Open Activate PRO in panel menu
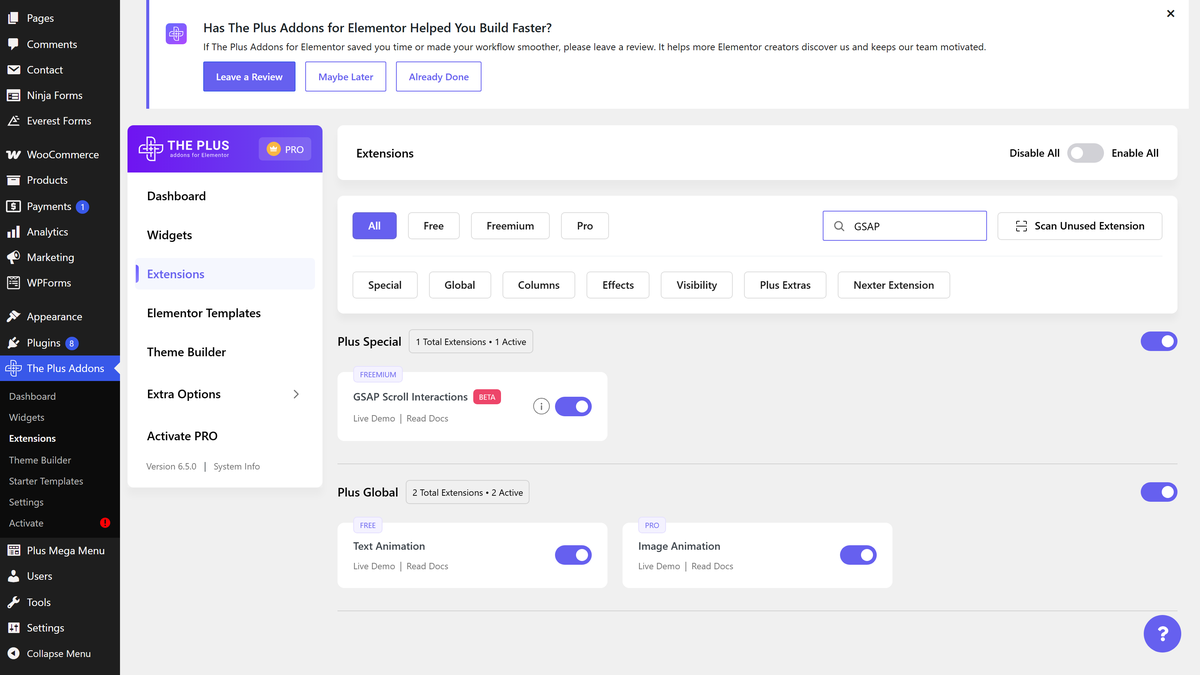This screenshot has width=1200, height=675. [182, 436]
